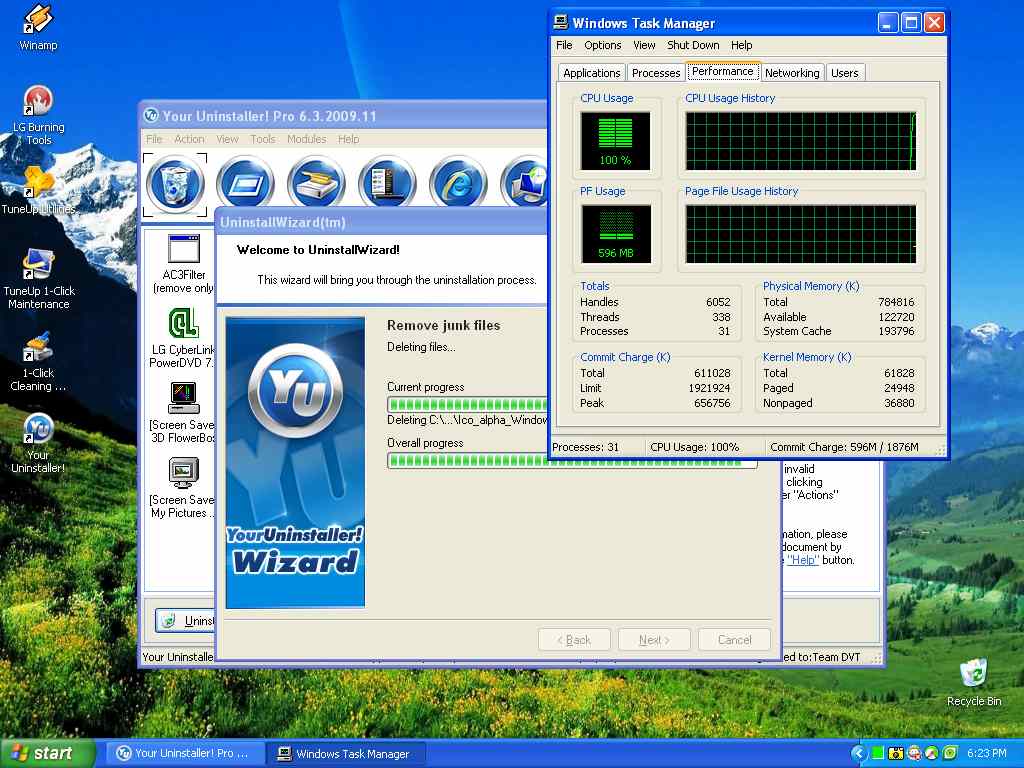Click the Commit Charge 596M / 1876M status
The image size is (1024, 768).
click(x=844, y=447)
